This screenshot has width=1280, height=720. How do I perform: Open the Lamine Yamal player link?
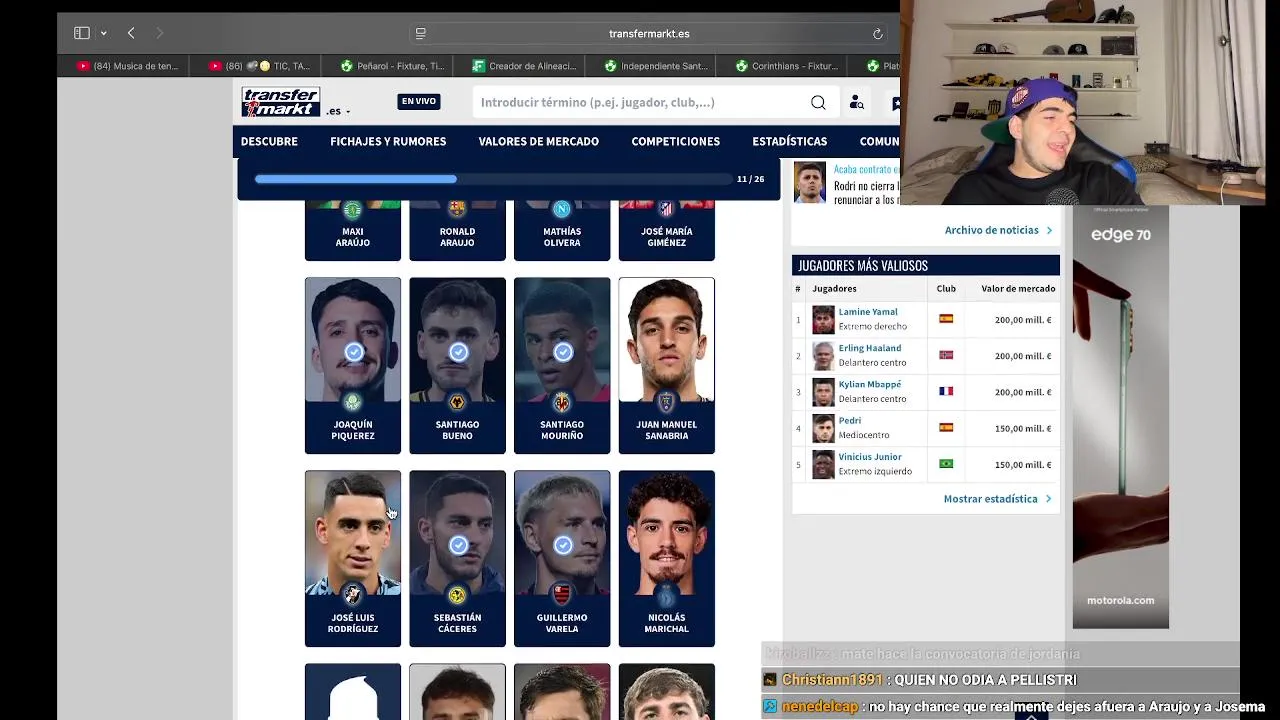(868, 312)
